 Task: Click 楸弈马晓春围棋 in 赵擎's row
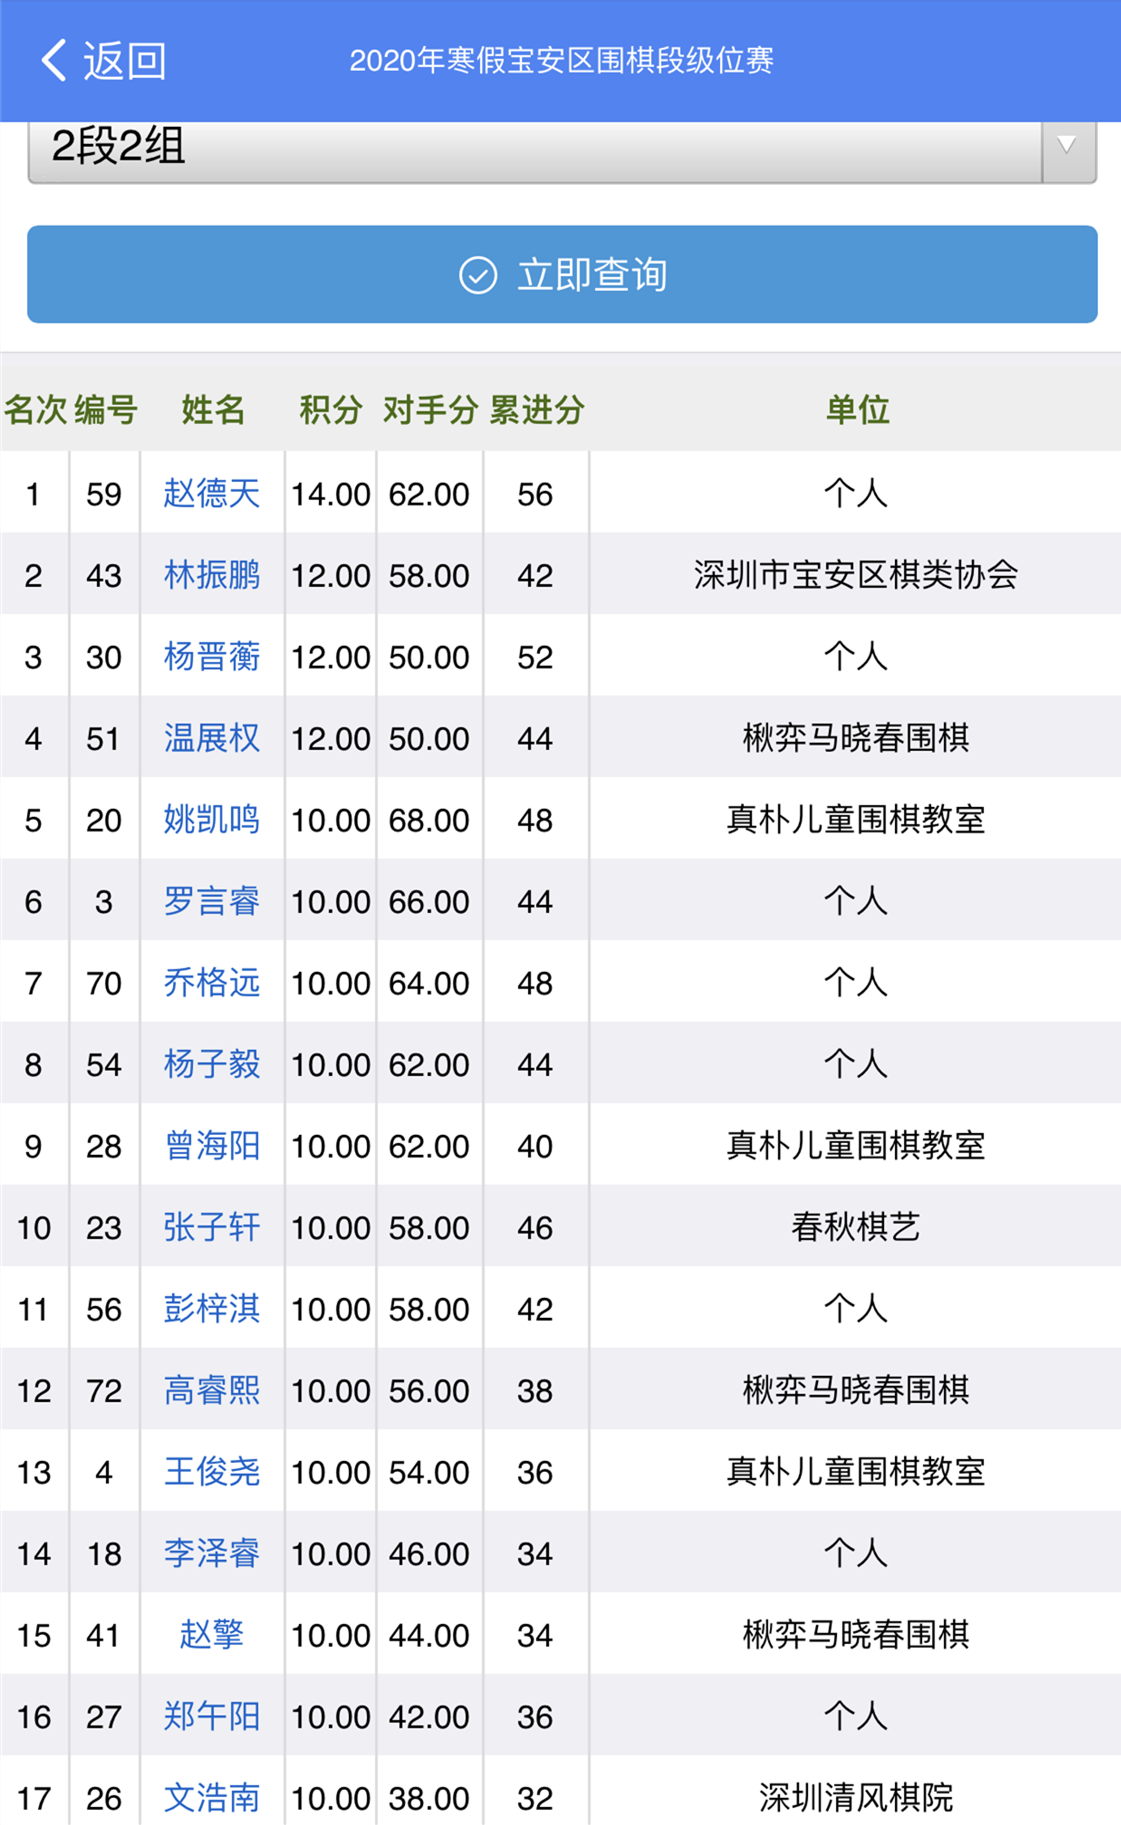point(856,1634)
